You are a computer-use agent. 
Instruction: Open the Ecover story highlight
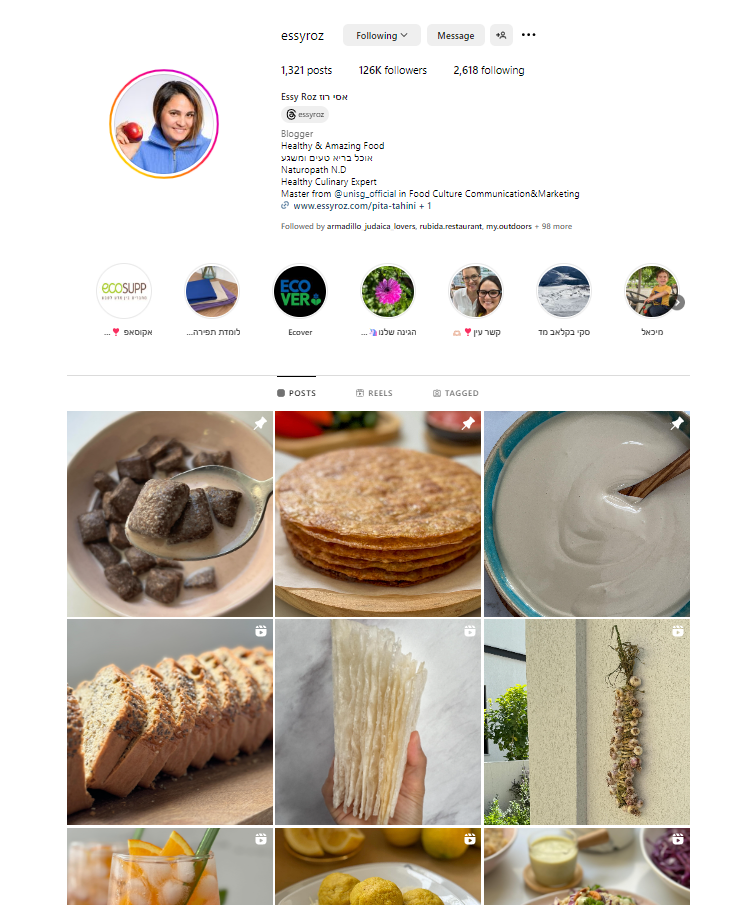click(300, 291)
